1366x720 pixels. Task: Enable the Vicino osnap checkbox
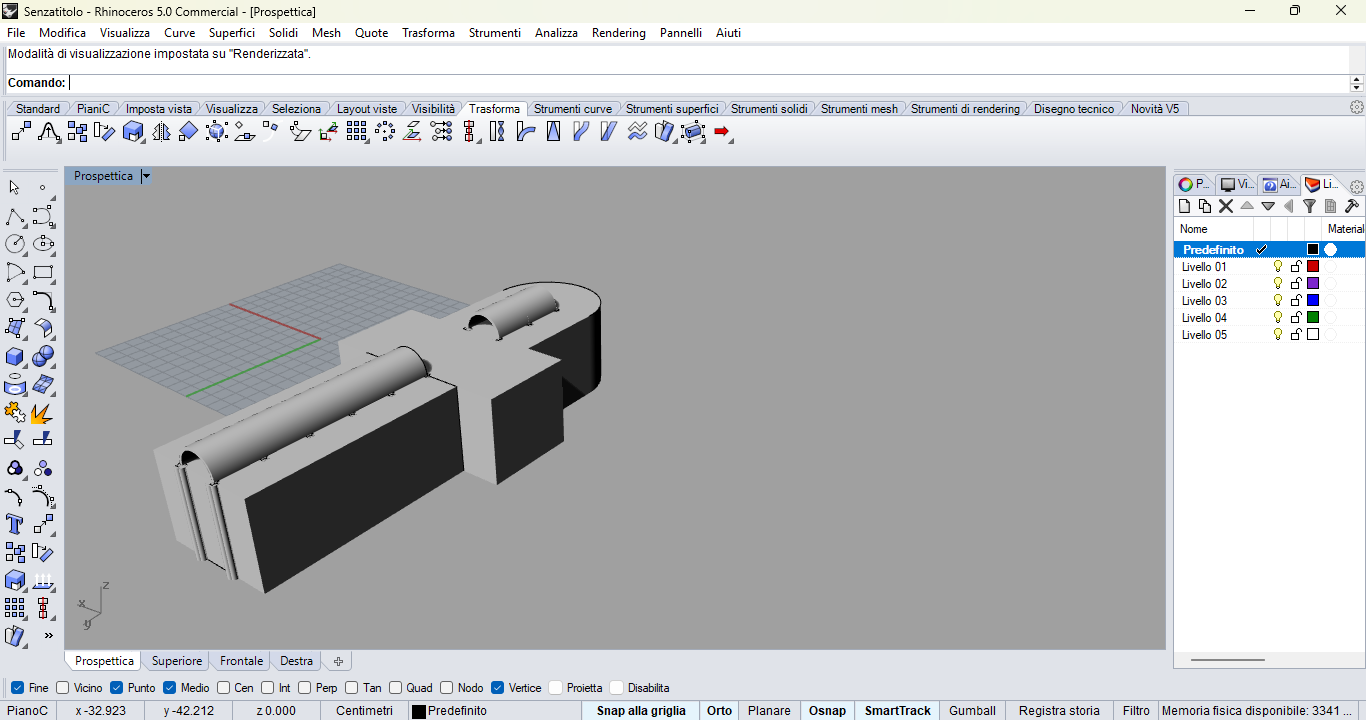pyautogui.click(x=63, y=688)
